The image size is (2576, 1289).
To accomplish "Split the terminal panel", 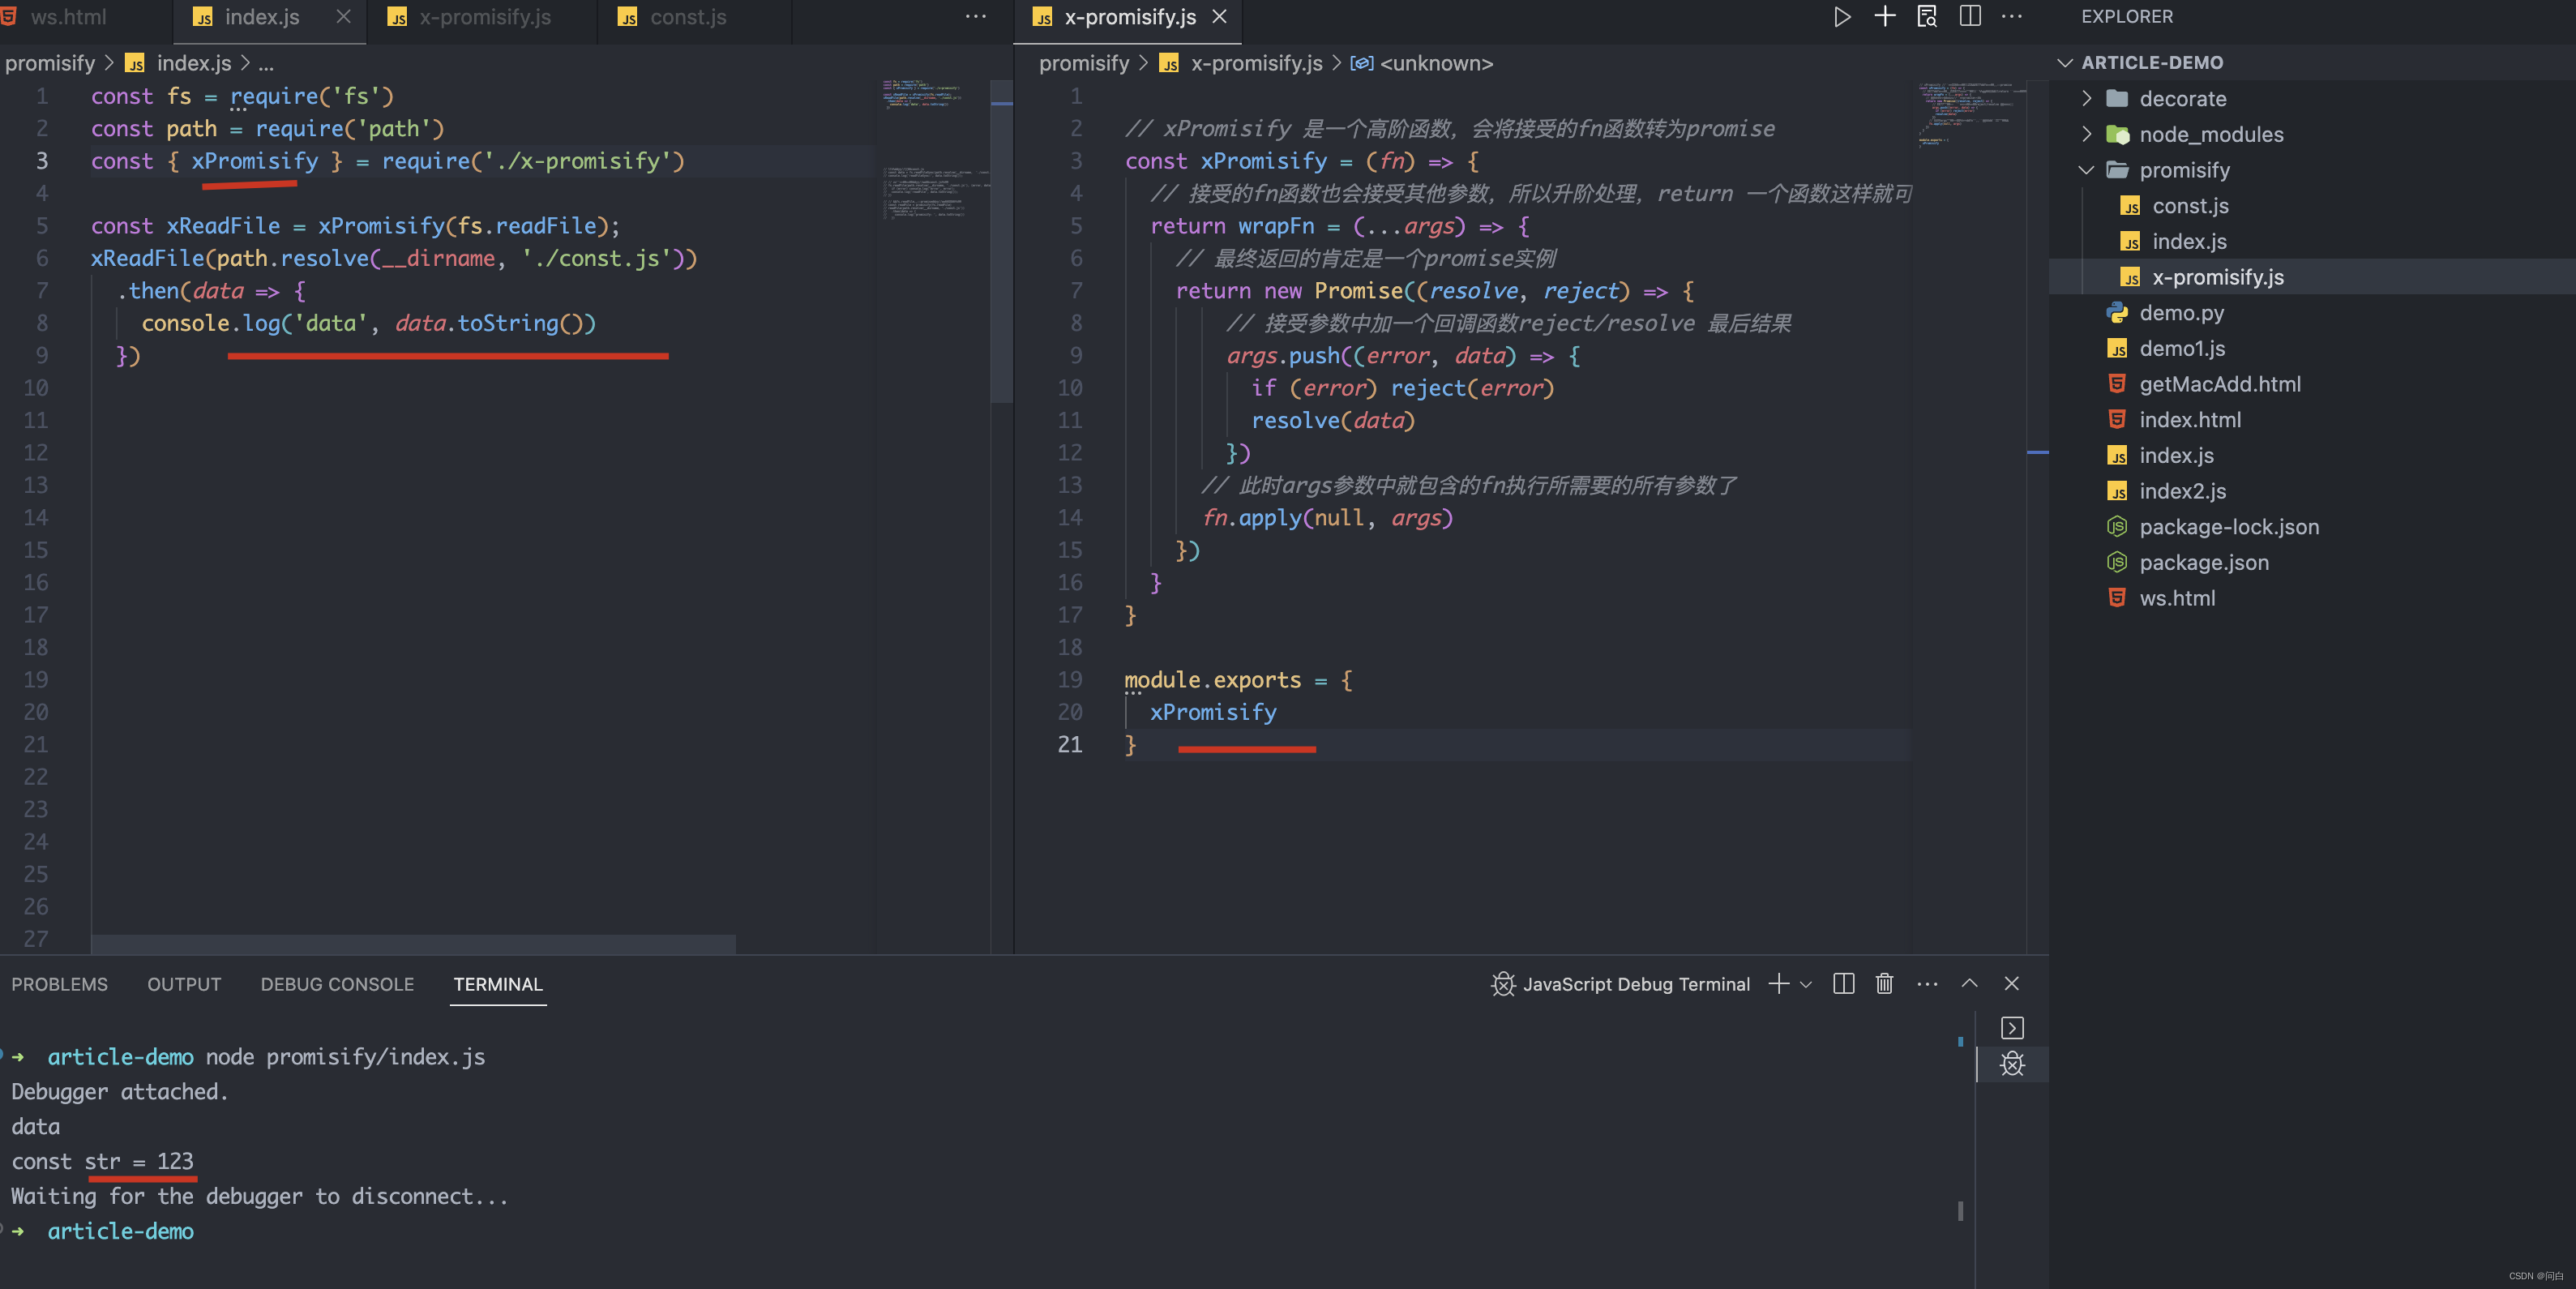I will click(x=1843, y=984).
